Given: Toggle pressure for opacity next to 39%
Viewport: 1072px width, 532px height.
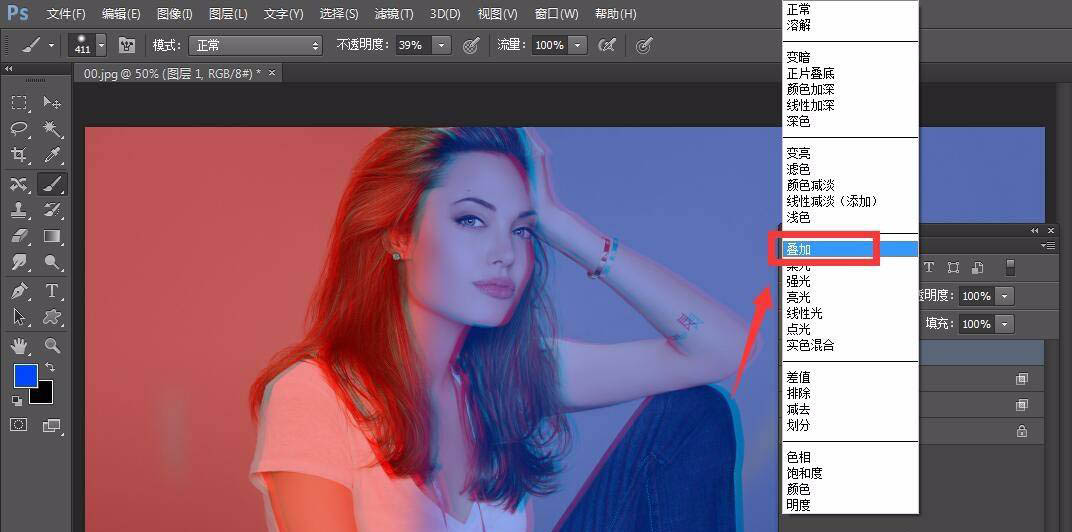Looking at the screenshot, I should coord(471,45).
